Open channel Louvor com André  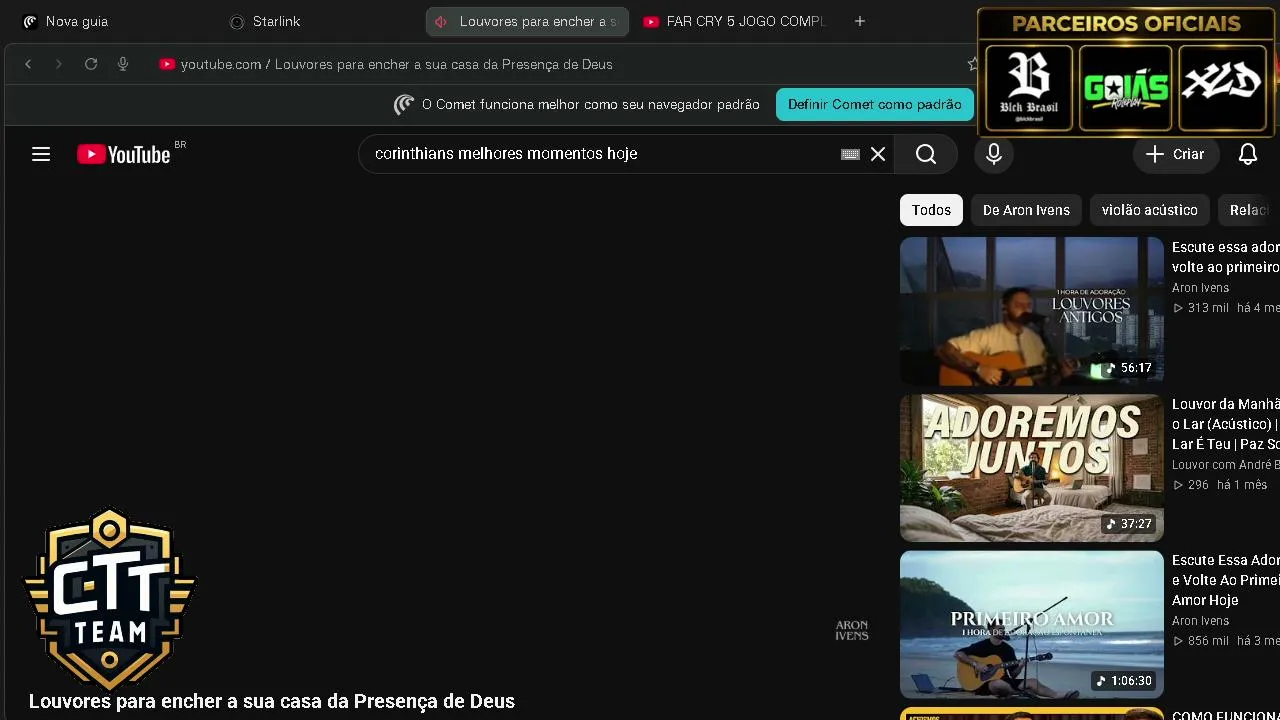click(1226, 465)
